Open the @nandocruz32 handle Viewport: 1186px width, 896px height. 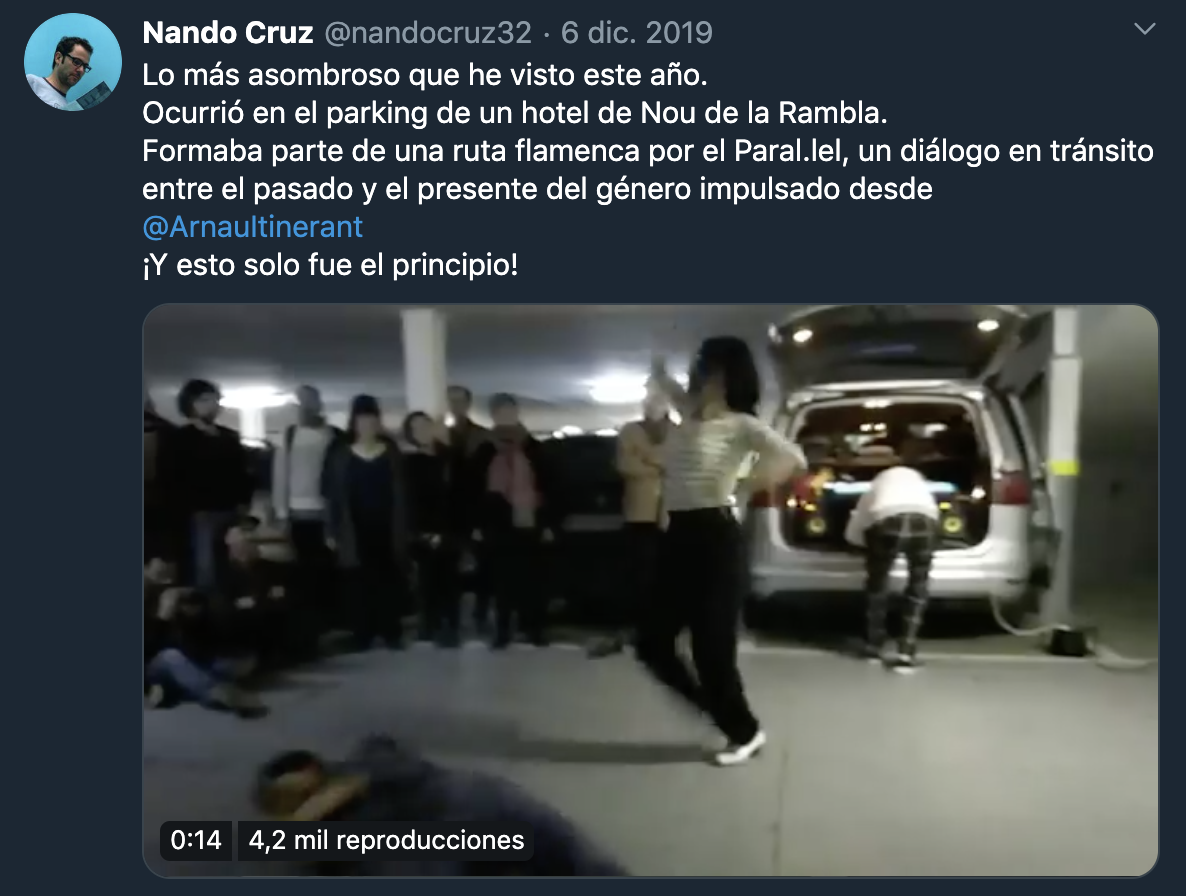[x=428, y=33]
